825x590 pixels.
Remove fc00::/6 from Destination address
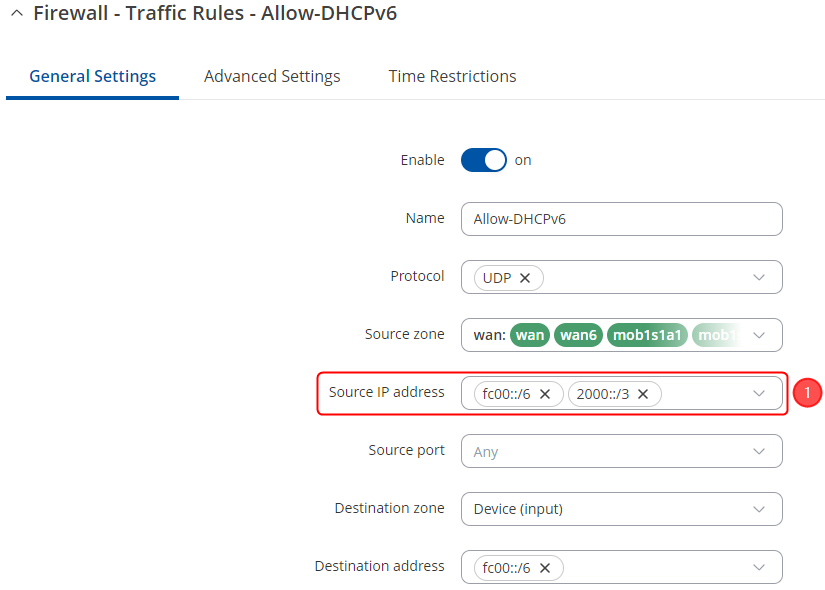pyautogui.click(x=545, y=568)
